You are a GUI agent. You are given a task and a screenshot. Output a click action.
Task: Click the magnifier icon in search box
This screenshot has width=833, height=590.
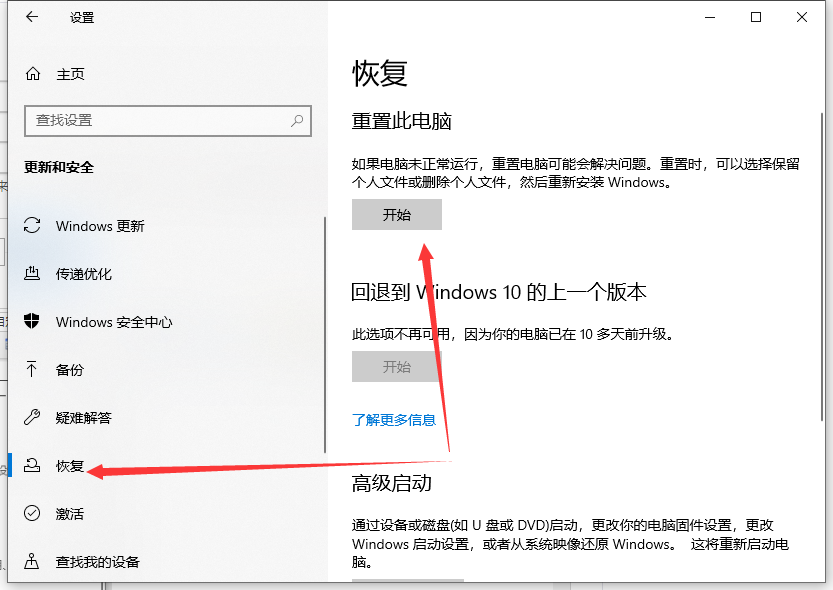tap(297, 120)
